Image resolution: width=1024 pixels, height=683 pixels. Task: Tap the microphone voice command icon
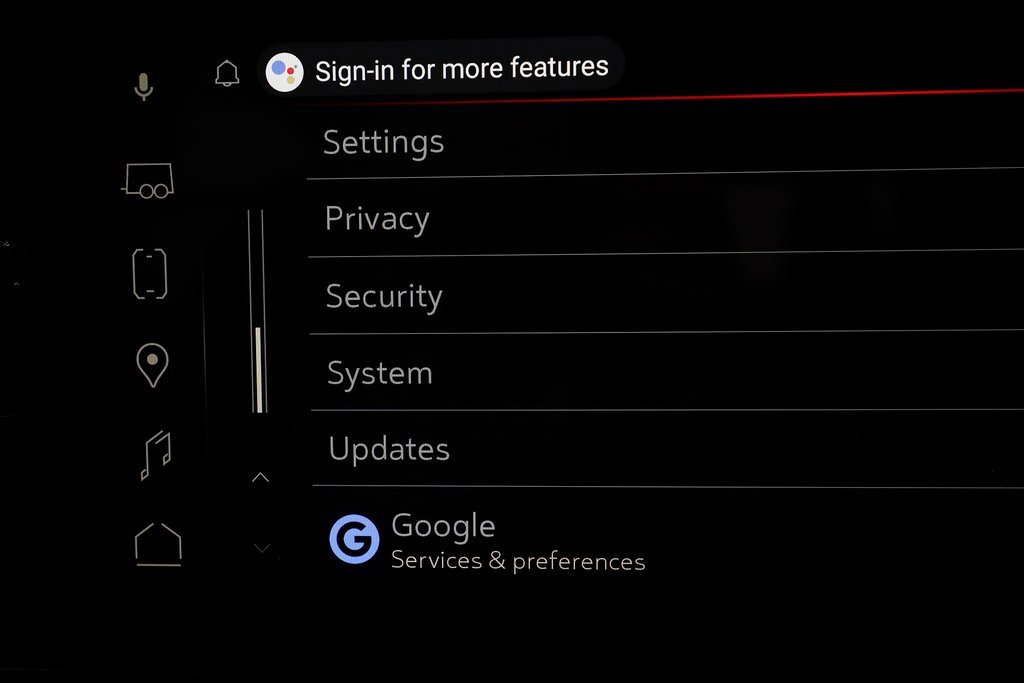tap(144, 86)
